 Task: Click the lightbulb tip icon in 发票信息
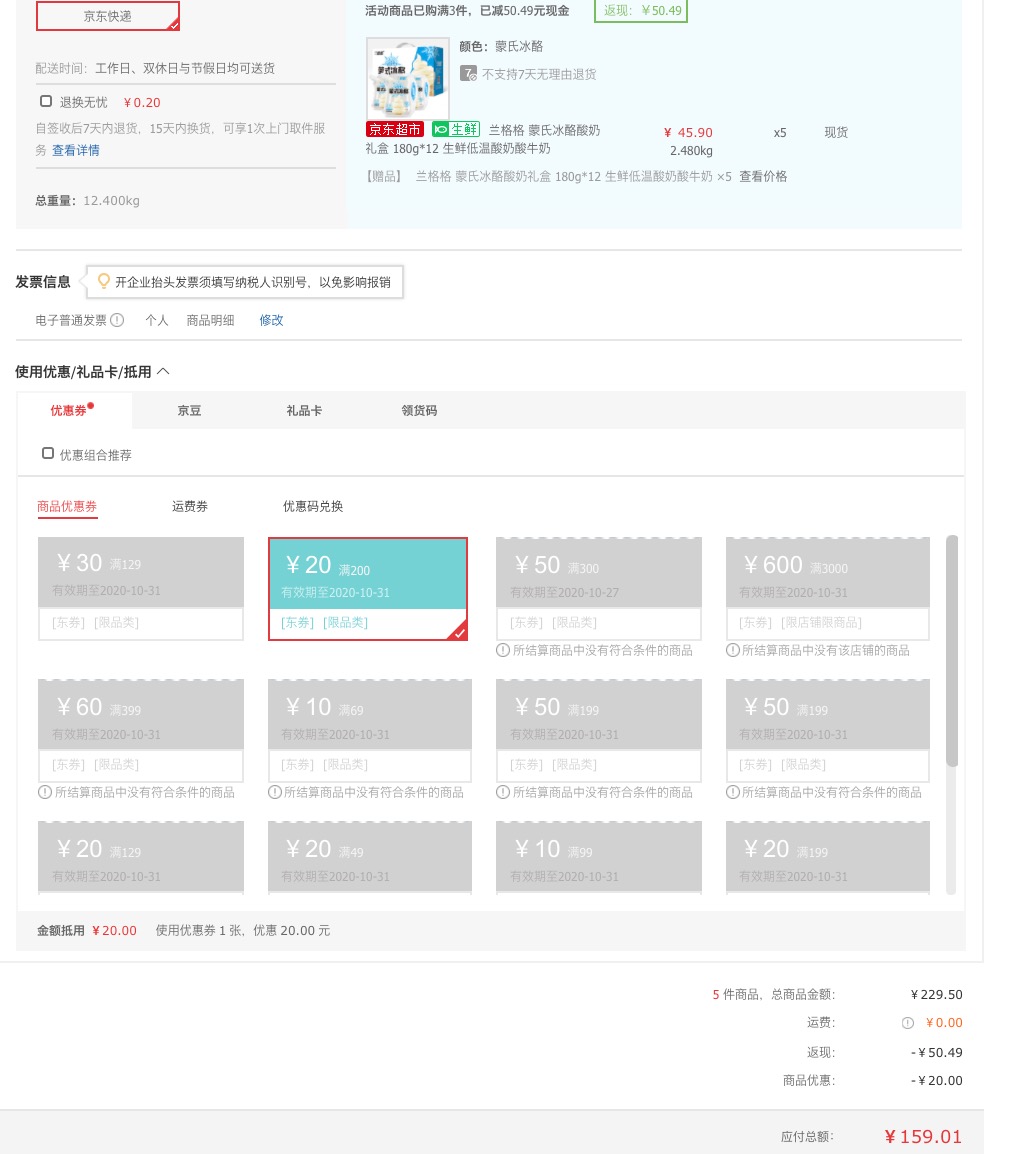pos(104,281)
